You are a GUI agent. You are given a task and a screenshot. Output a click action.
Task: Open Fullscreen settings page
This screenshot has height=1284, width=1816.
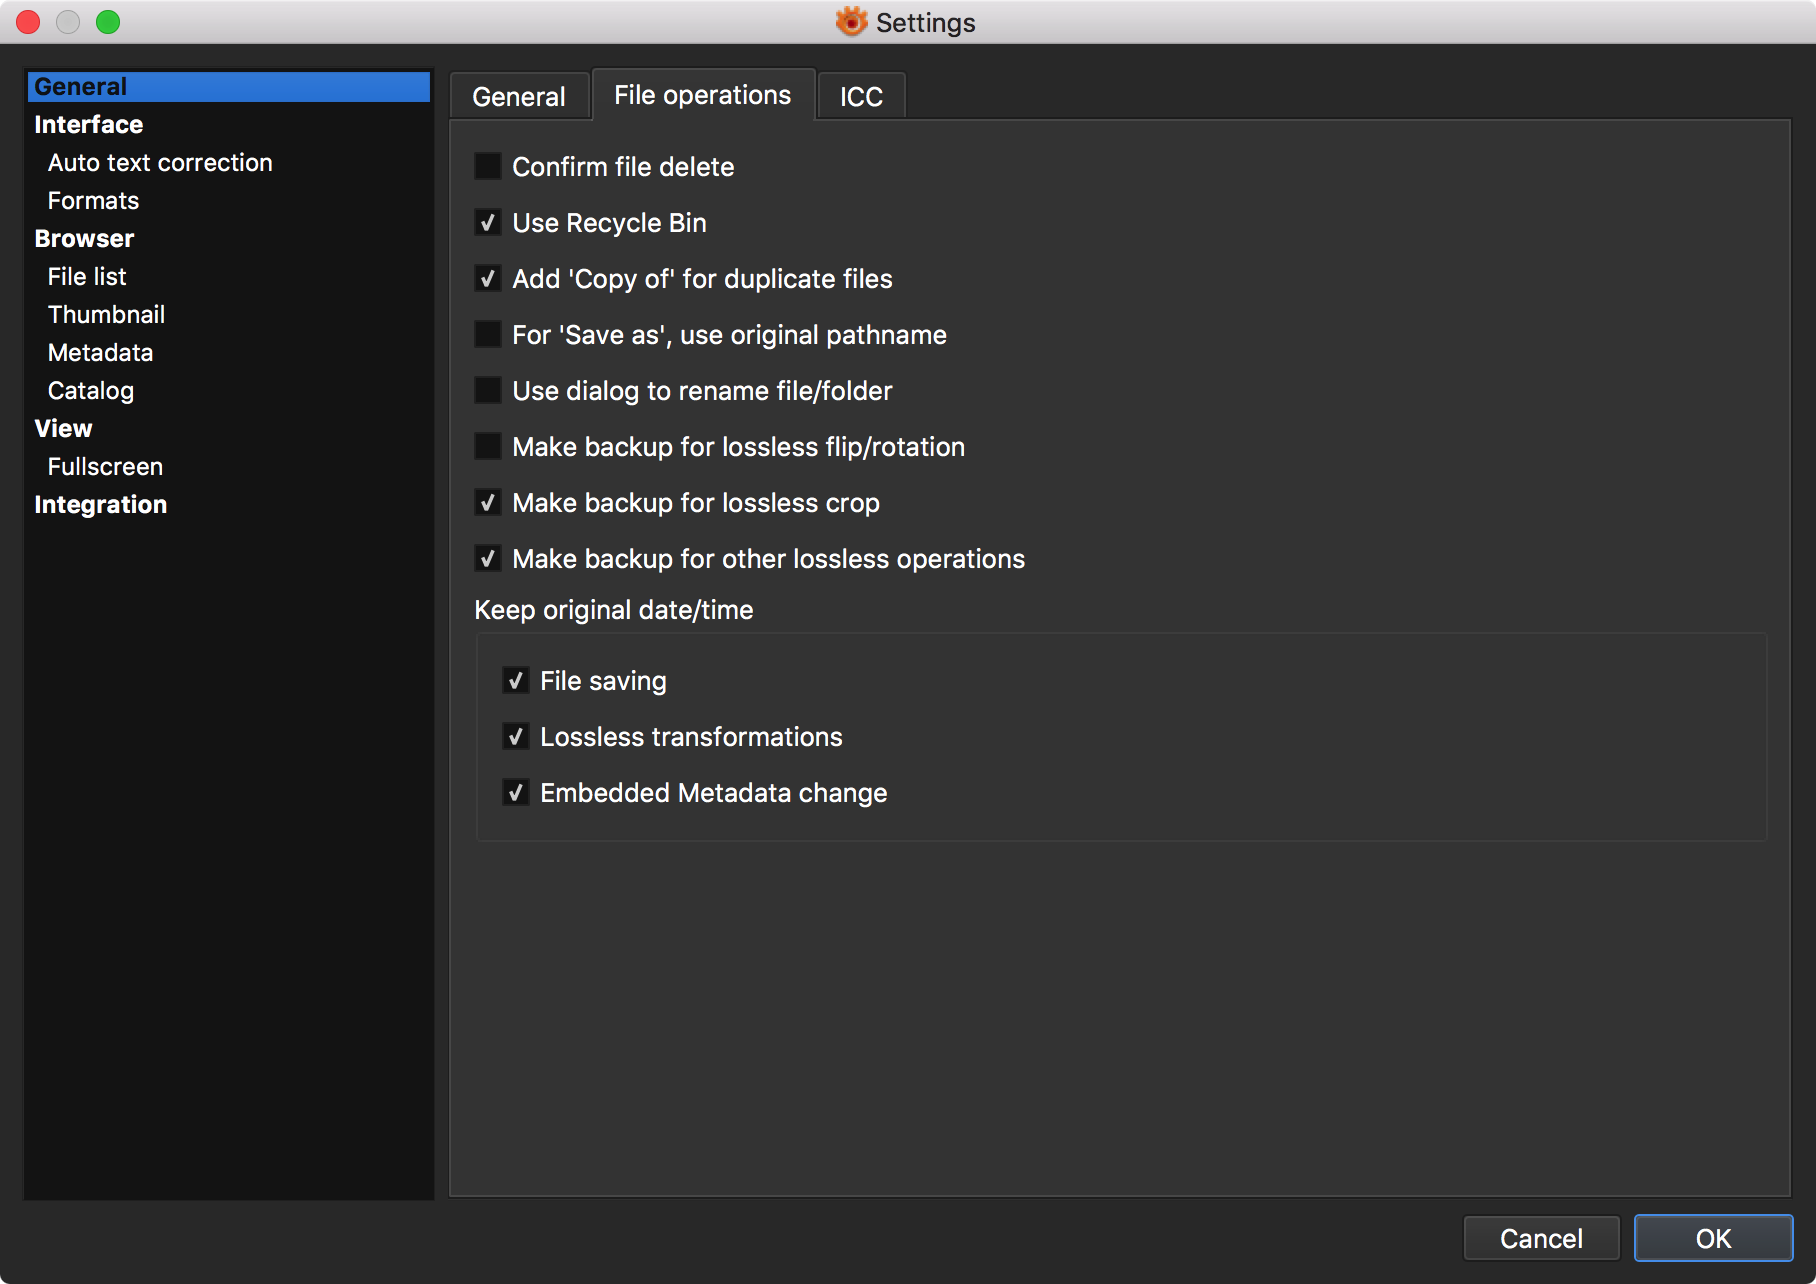[x=105, y=467]
